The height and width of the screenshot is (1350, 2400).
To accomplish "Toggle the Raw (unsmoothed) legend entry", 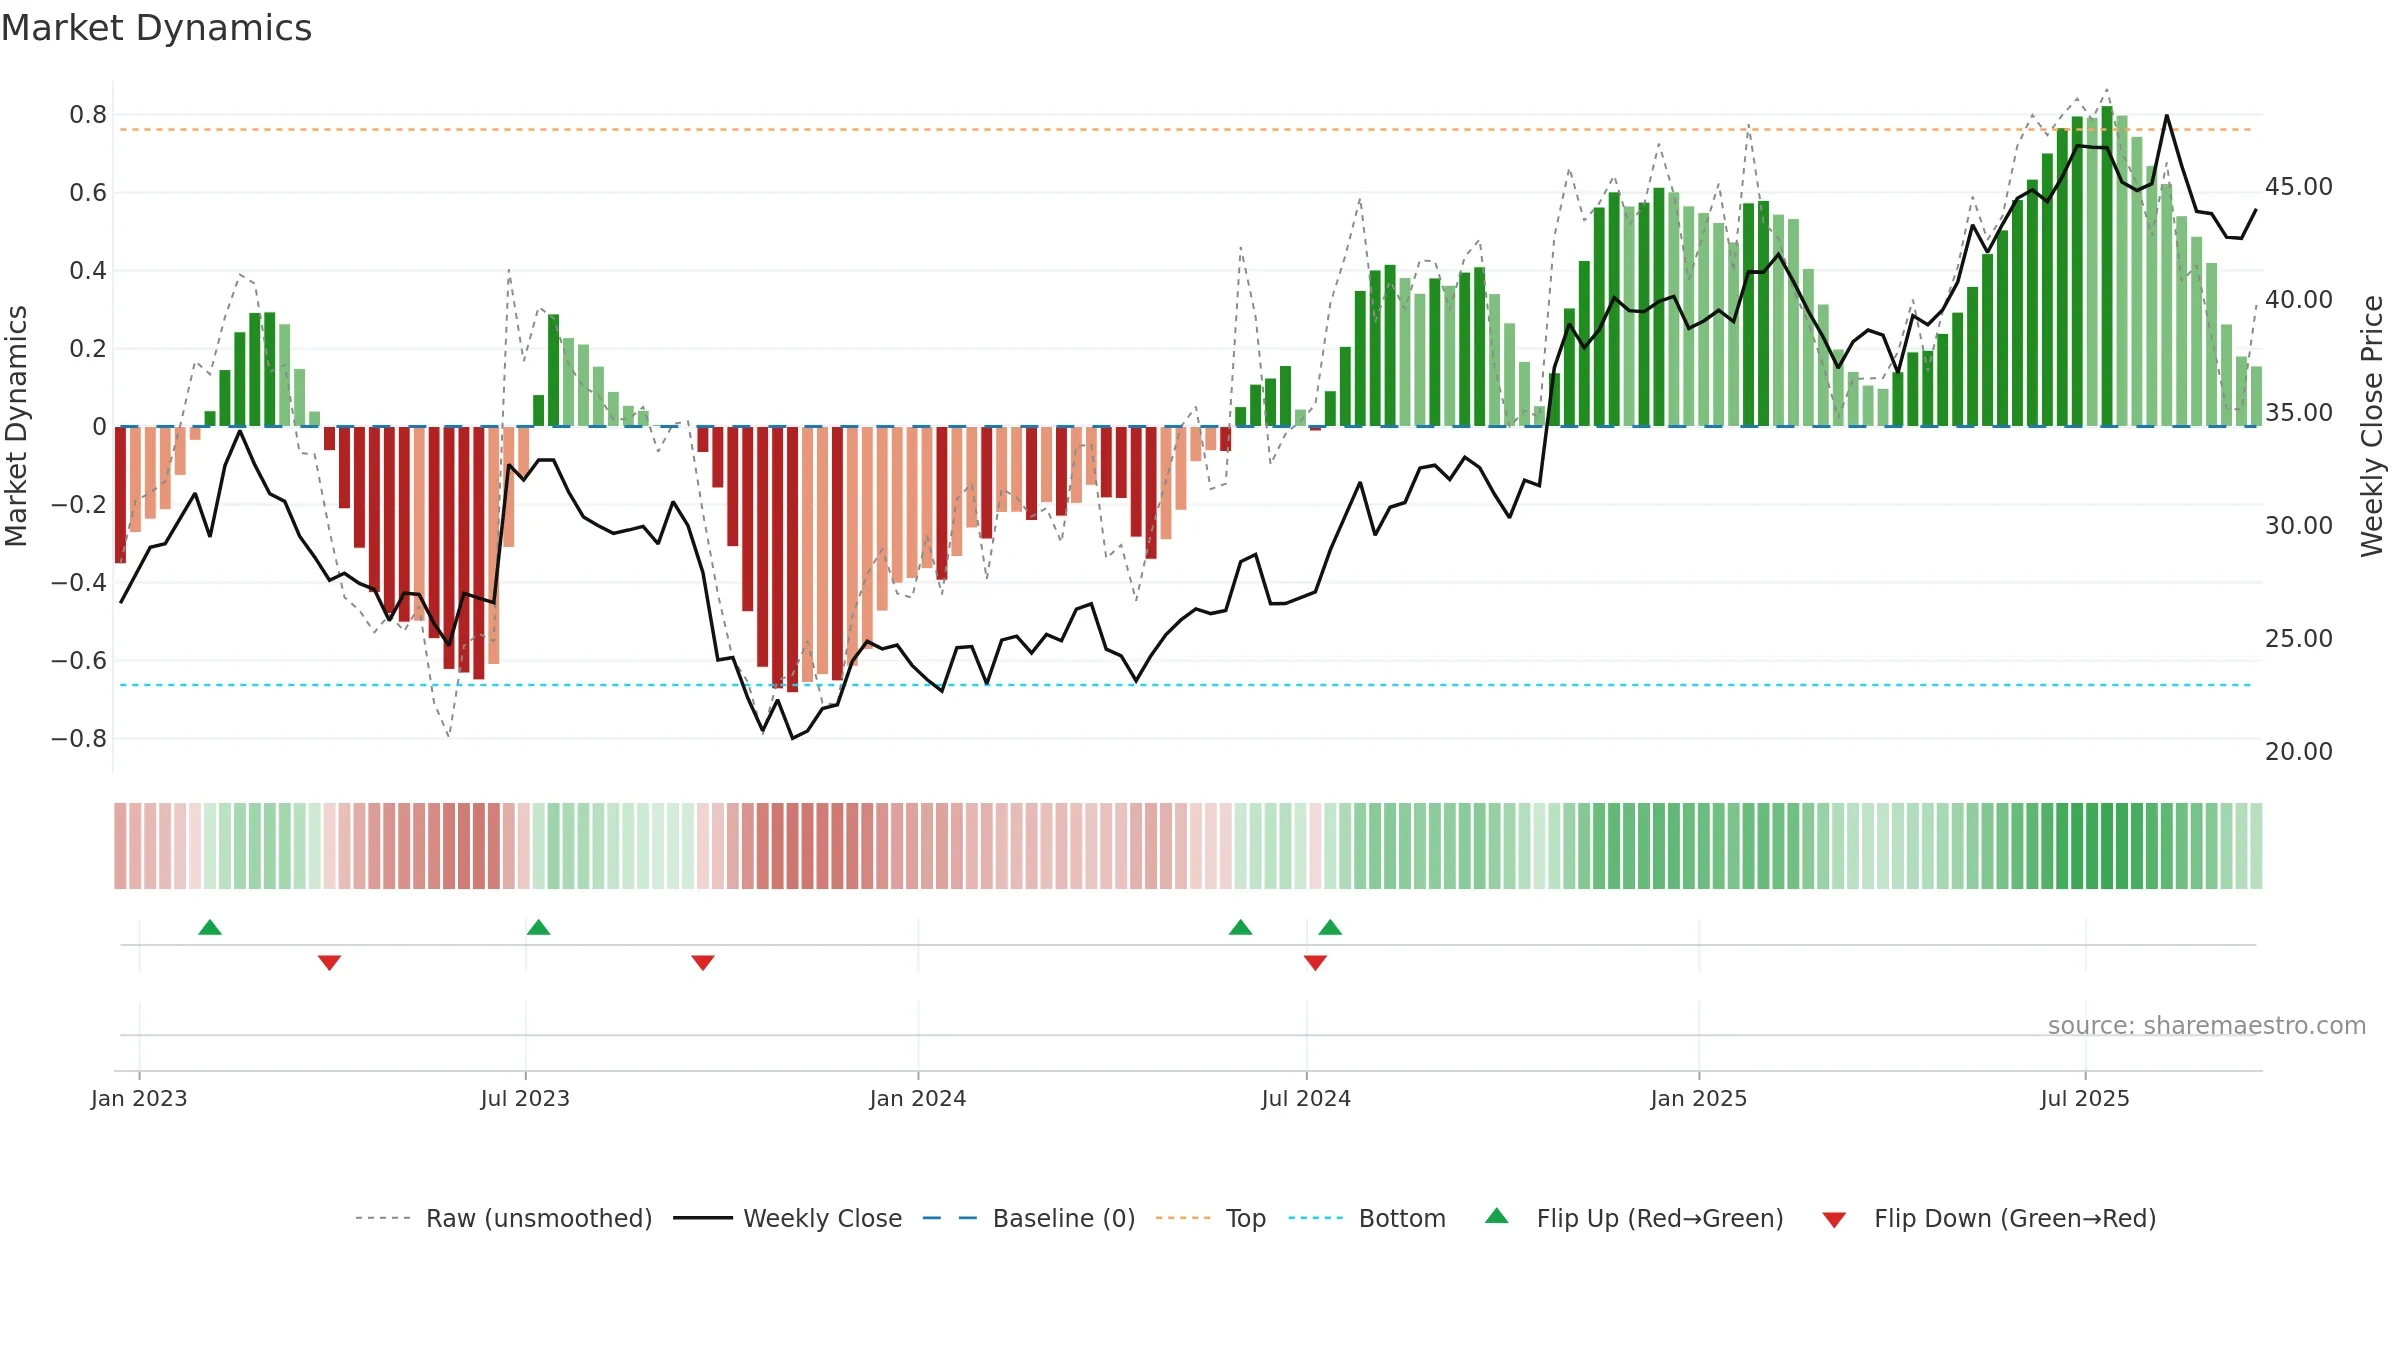I will click(x=504, y=1218).
